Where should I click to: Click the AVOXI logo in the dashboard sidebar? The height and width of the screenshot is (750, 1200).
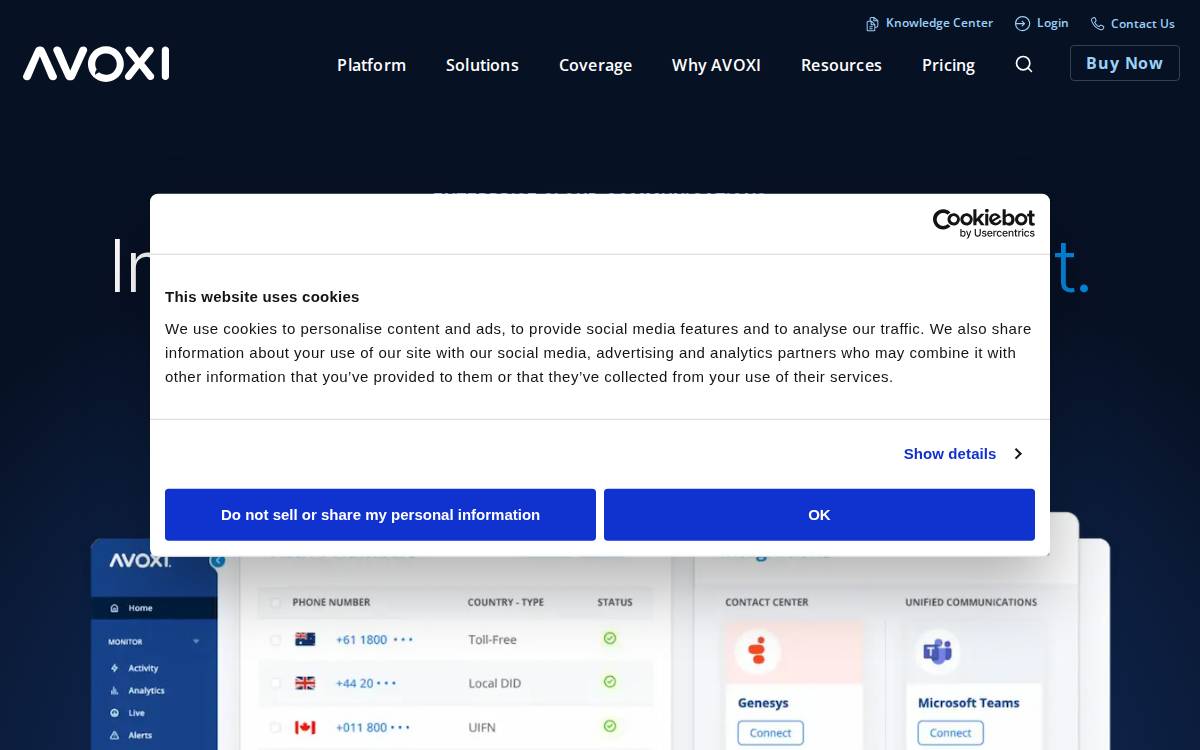[140, 561]
